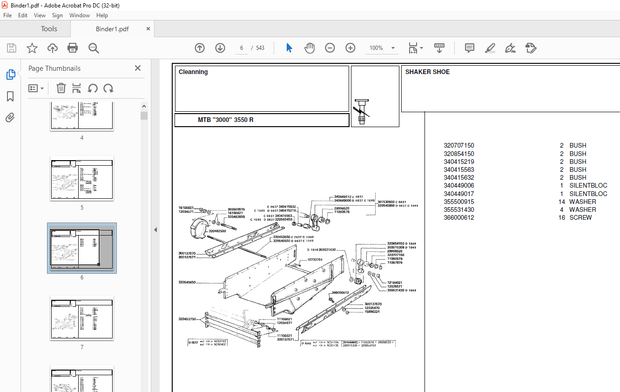Close the Page Thumbnails panel
Image resolution: width=620 pixels, height=392 pixels.
(x=138, y=68)
